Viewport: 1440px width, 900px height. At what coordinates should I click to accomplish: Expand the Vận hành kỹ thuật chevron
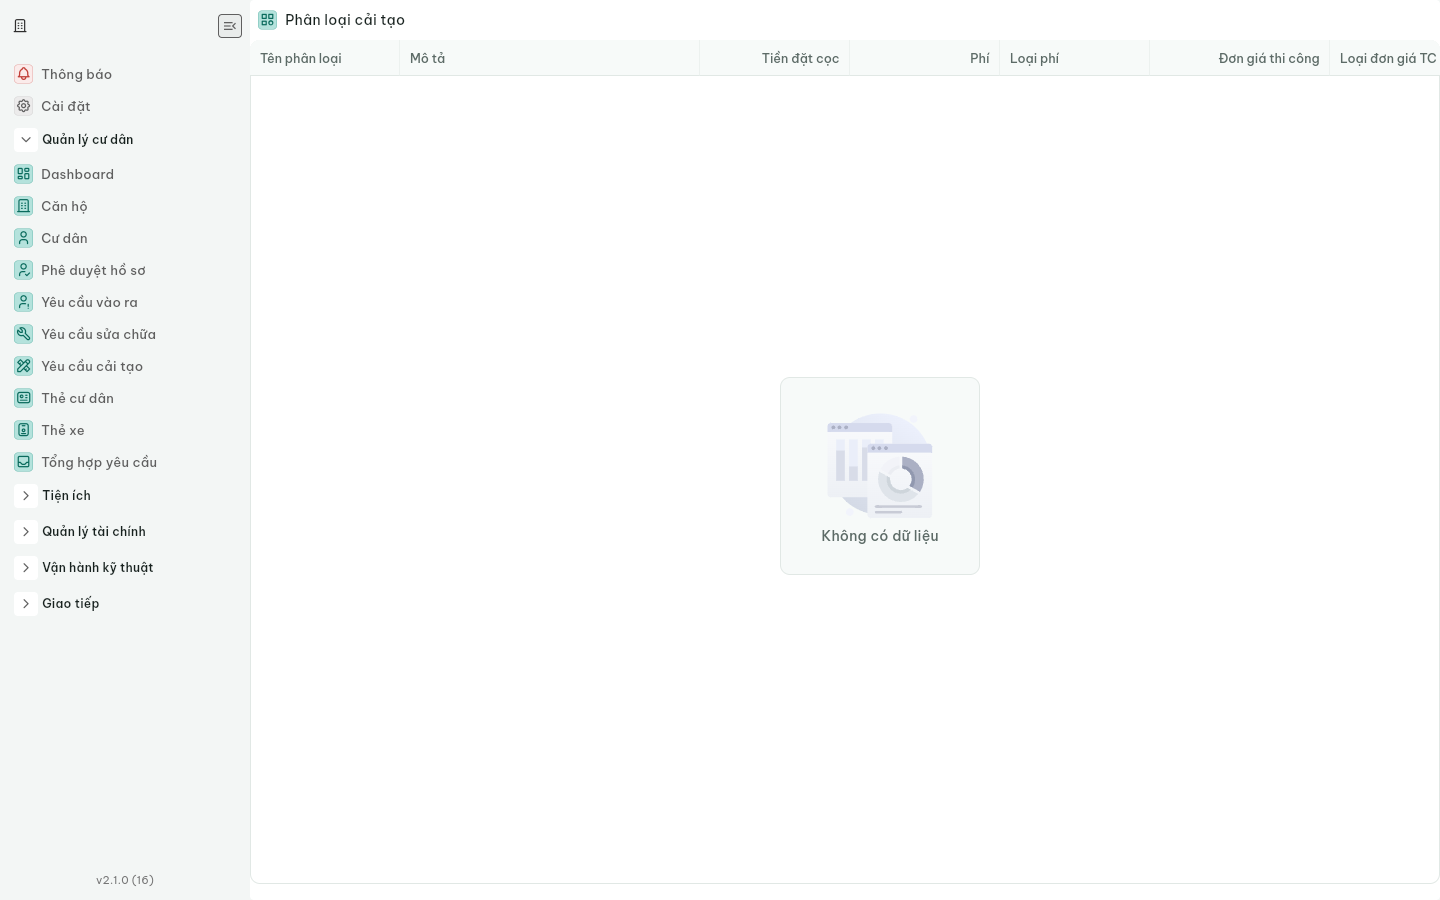[26, 568]
